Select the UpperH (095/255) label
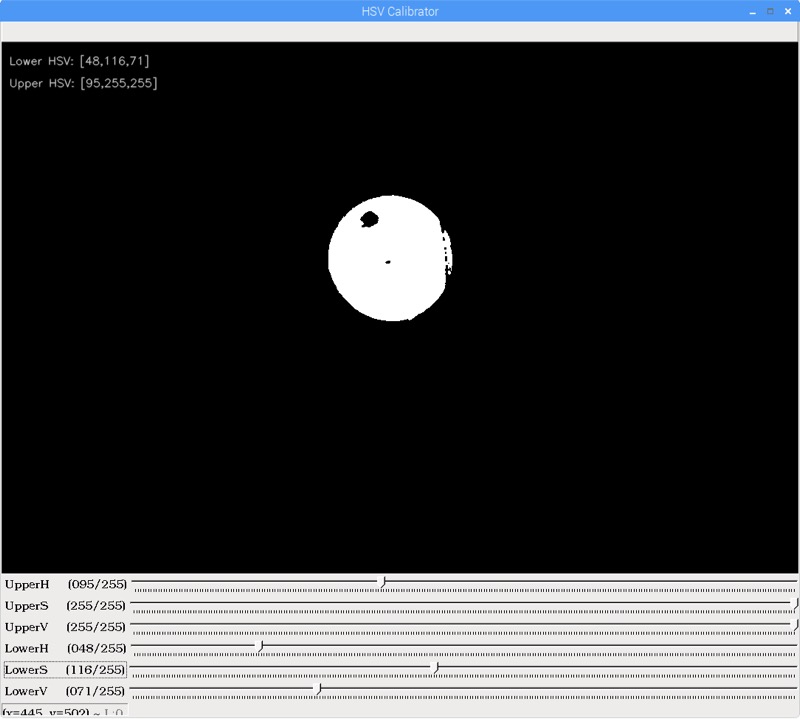Screen dimensions: 800x719 (x=65, y=584)
